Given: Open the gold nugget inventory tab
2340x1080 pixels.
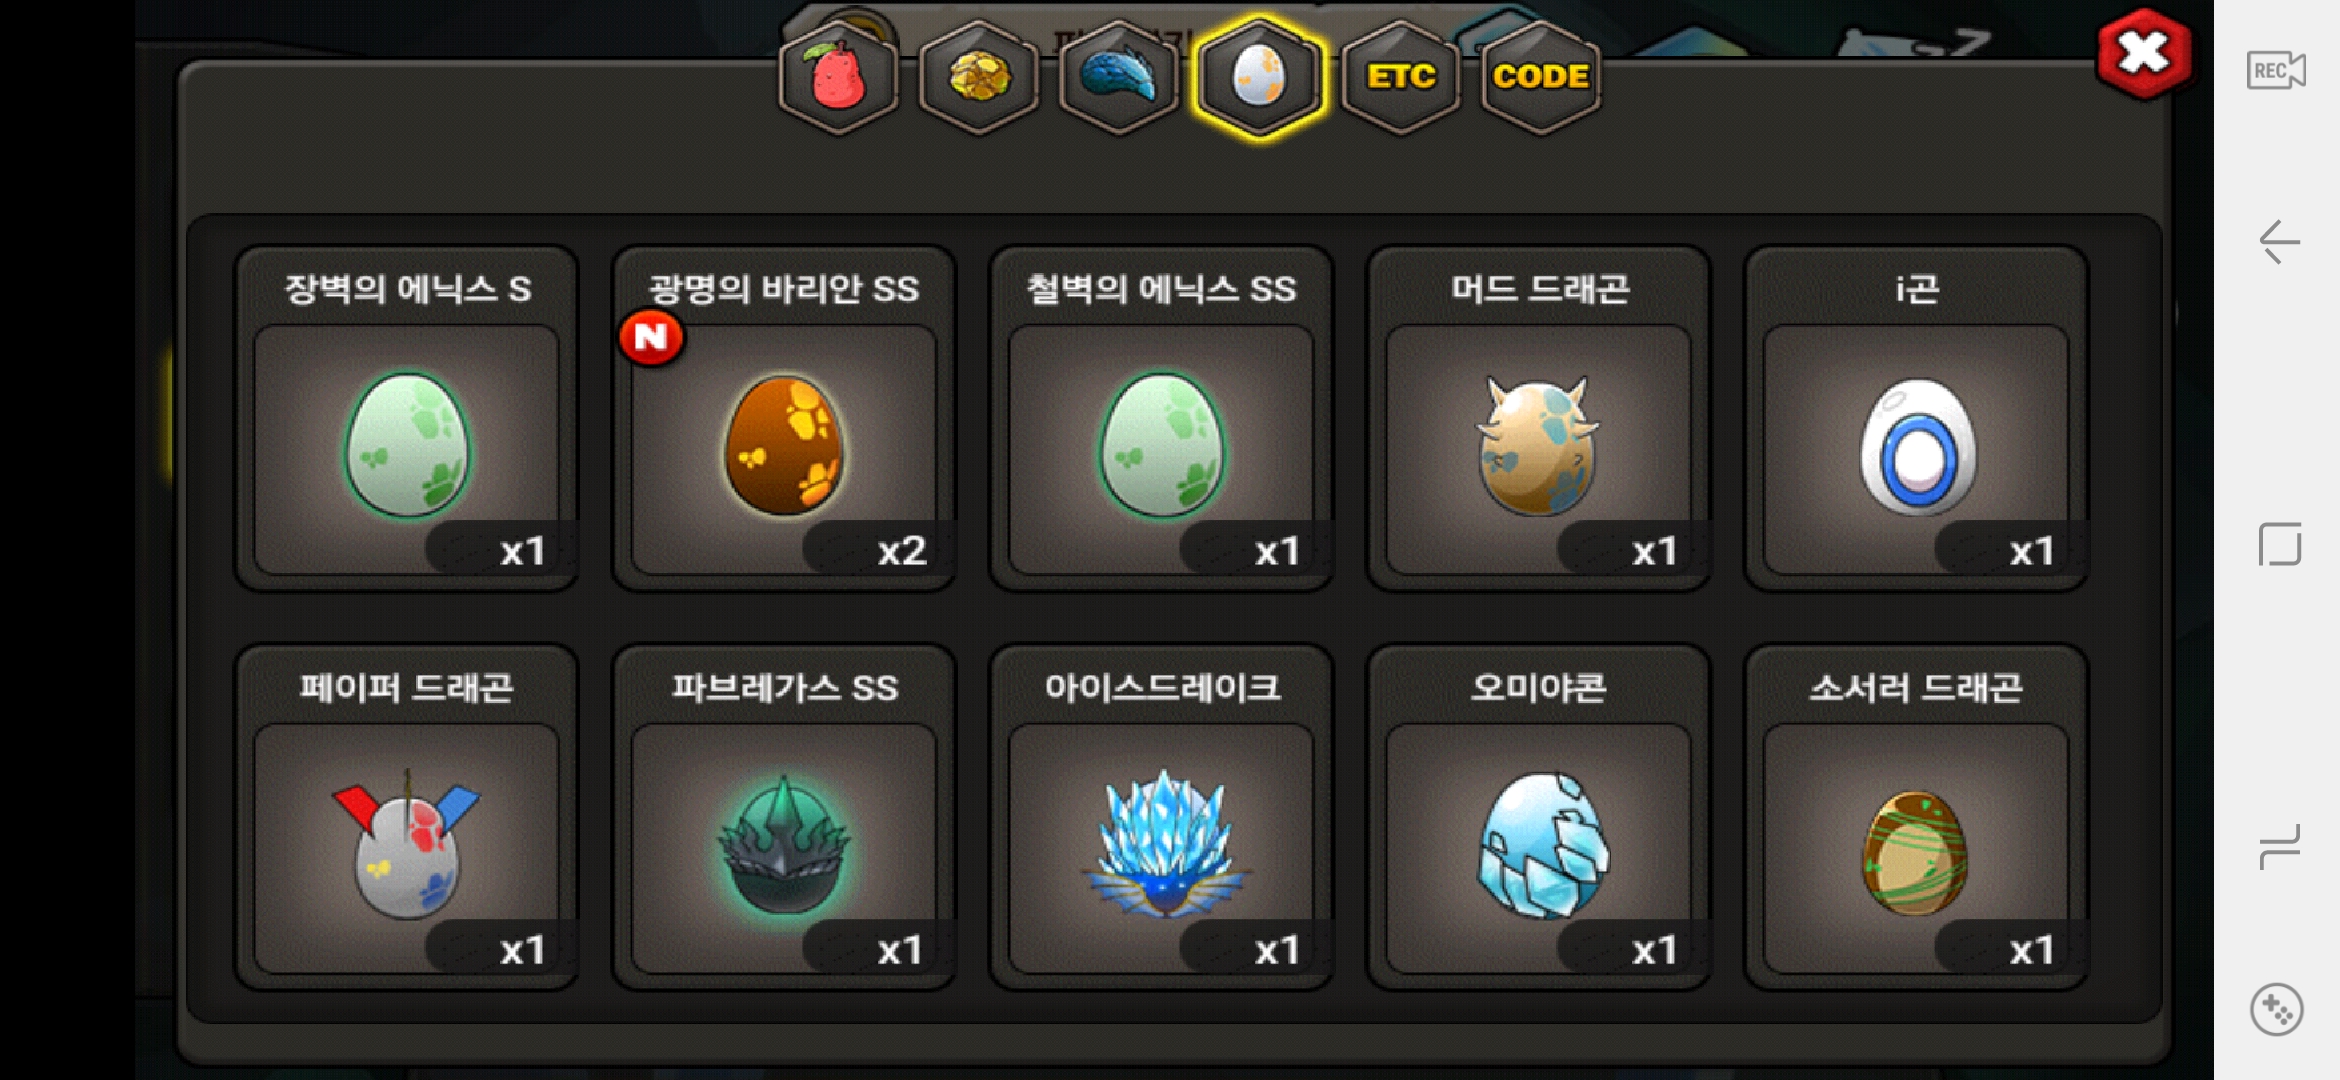Looking at the screenshot, I should [x=979, y=77].
